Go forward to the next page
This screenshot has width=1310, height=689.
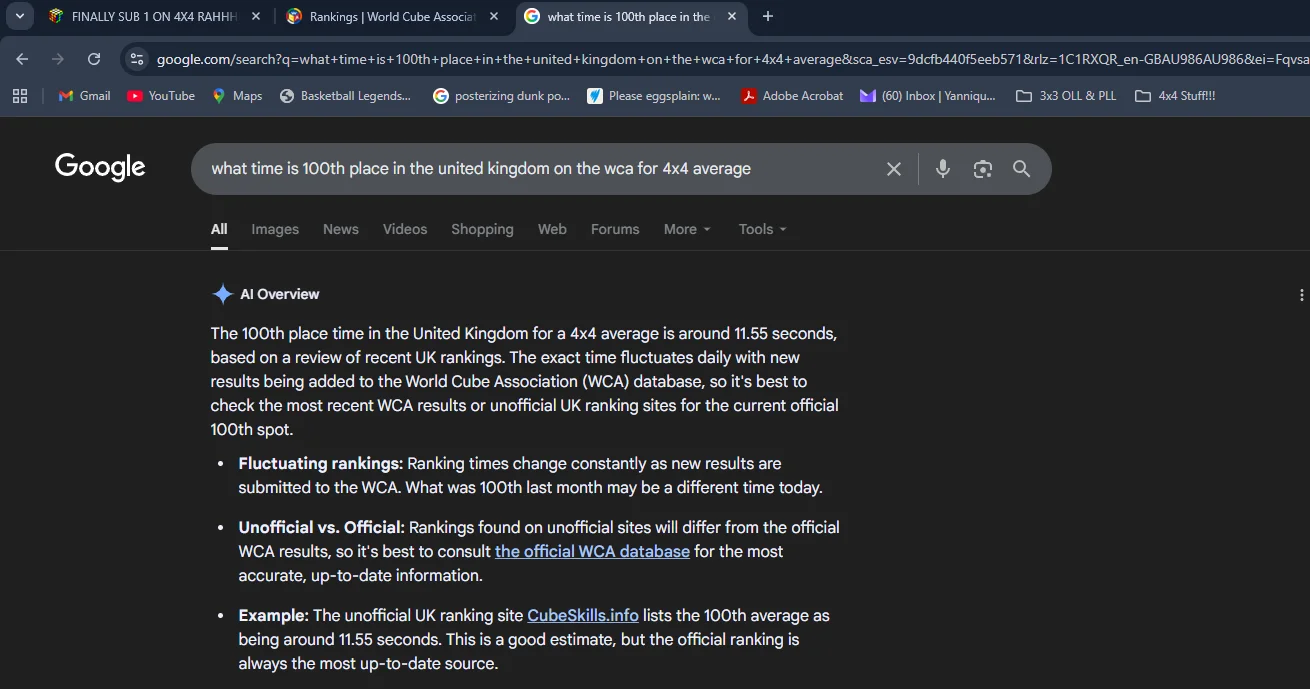tap(58, 59)
